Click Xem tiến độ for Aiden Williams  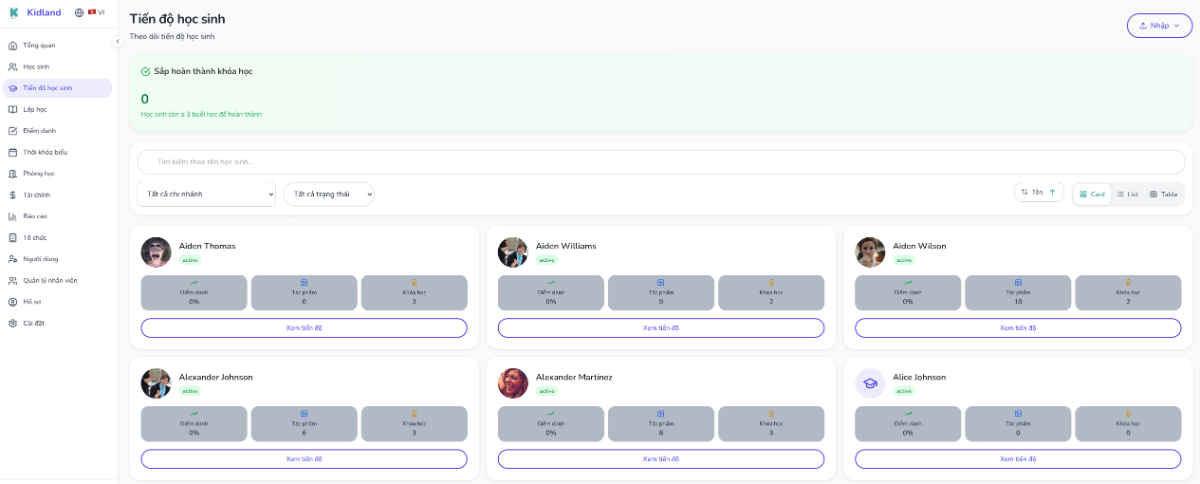tap(661, 328)
